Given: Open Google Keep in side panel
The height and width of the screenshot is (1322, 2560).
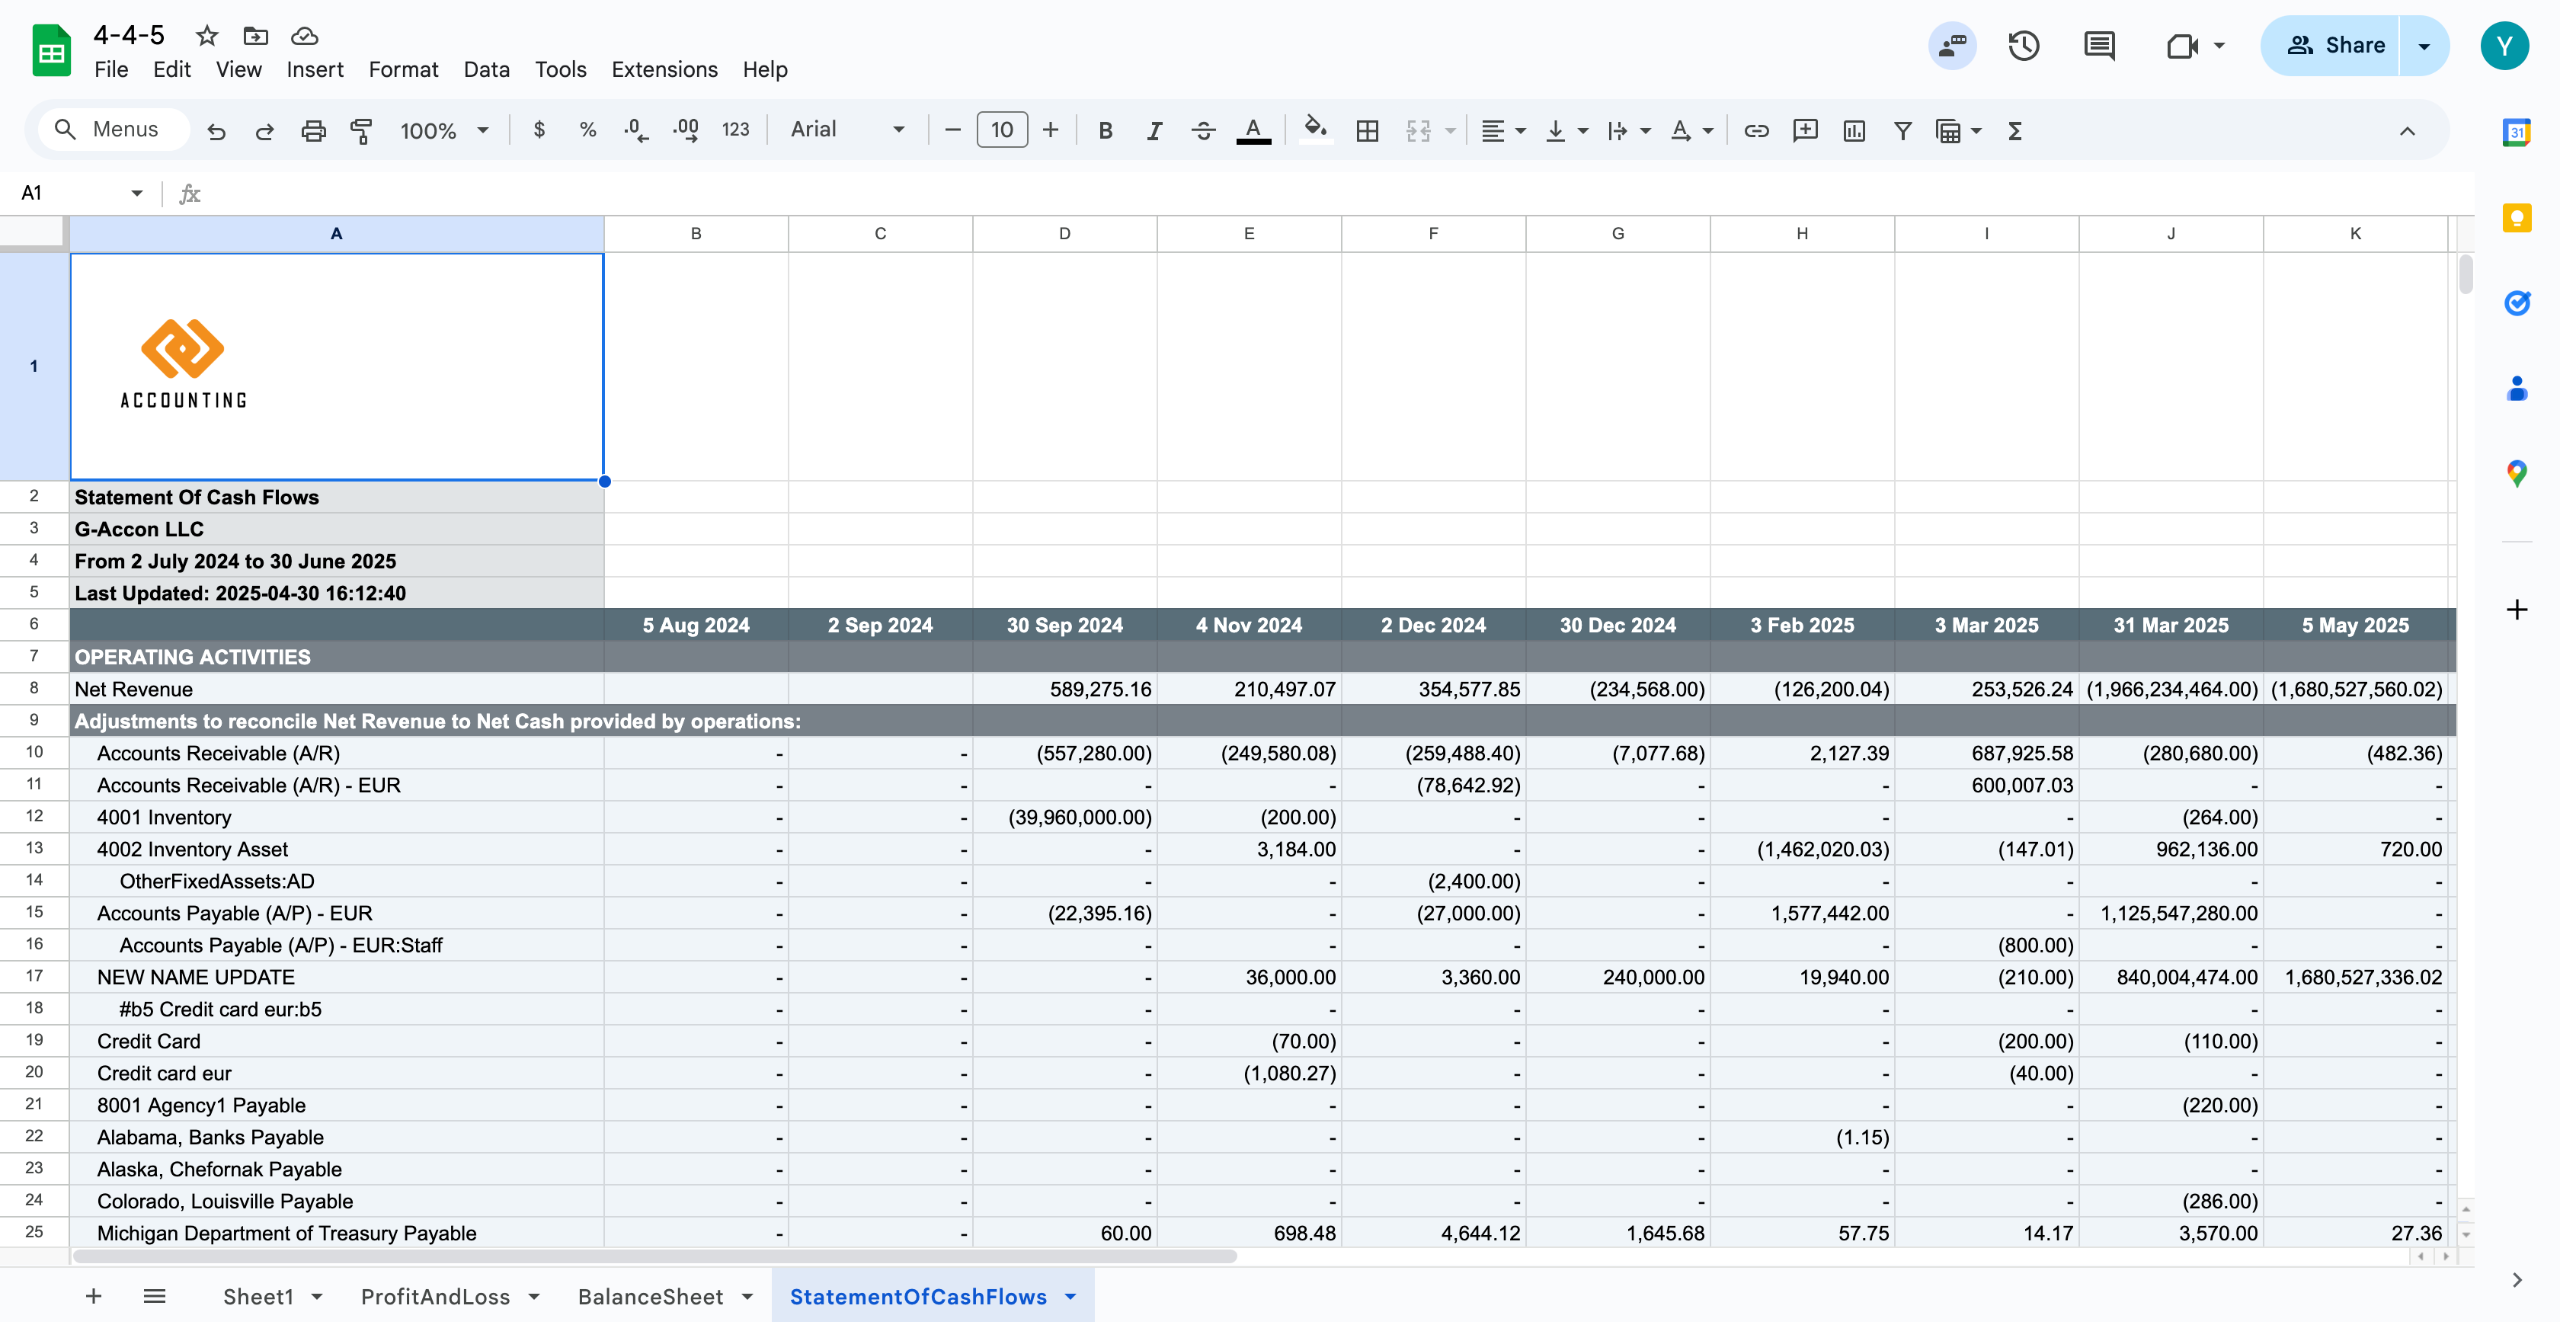Looking at the screenshot, I should [x=2516, y=218].
